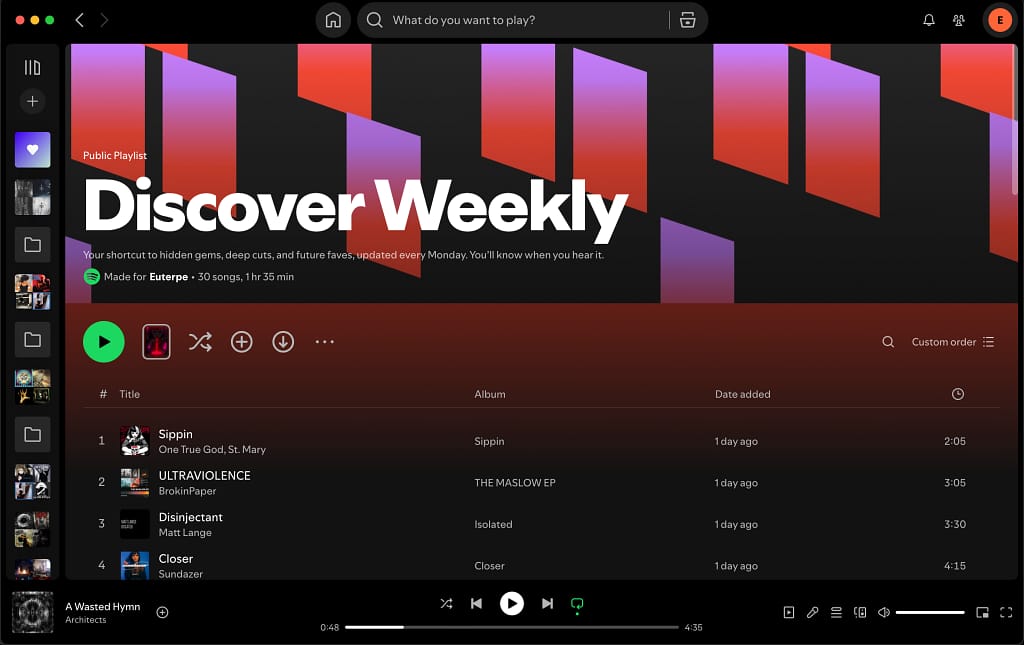Open the play queue
Screen dimensions: 1024x645
(836, 612)
